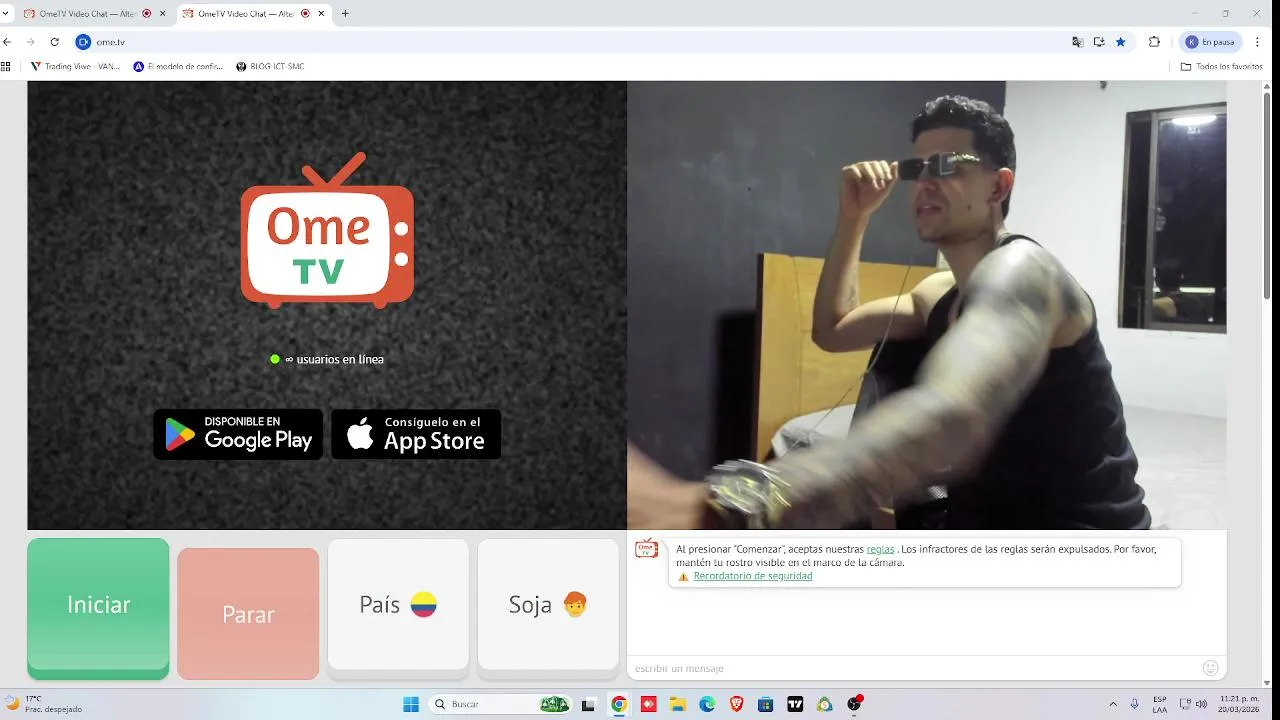Screen dimensions: 1280x720
Task: Stop the chat with Parar button
Action: pyautogui.click(x=248, y=614)
